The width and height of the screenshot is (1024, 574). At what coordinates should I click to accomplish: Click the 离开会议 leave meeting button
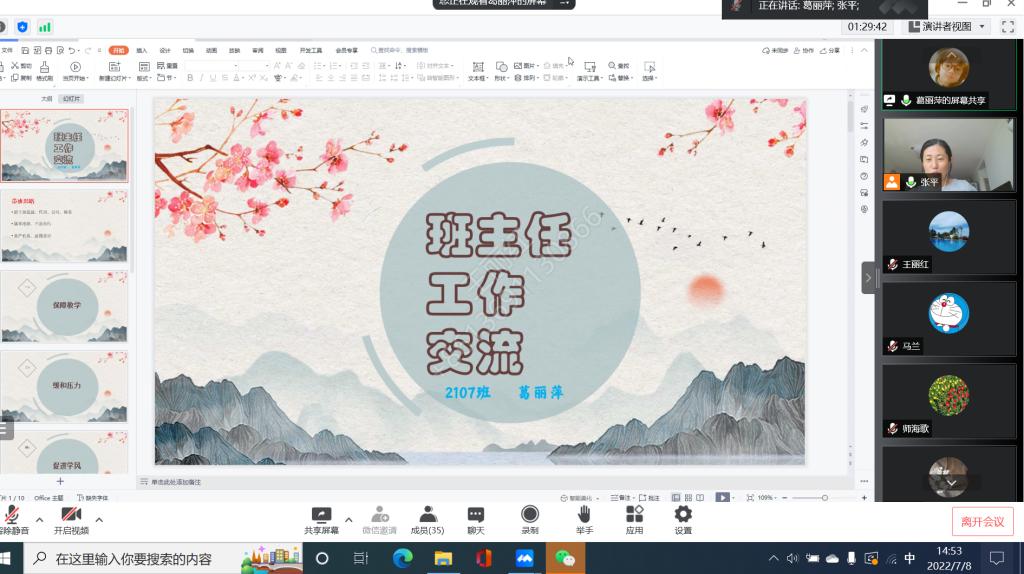[982, 521]
